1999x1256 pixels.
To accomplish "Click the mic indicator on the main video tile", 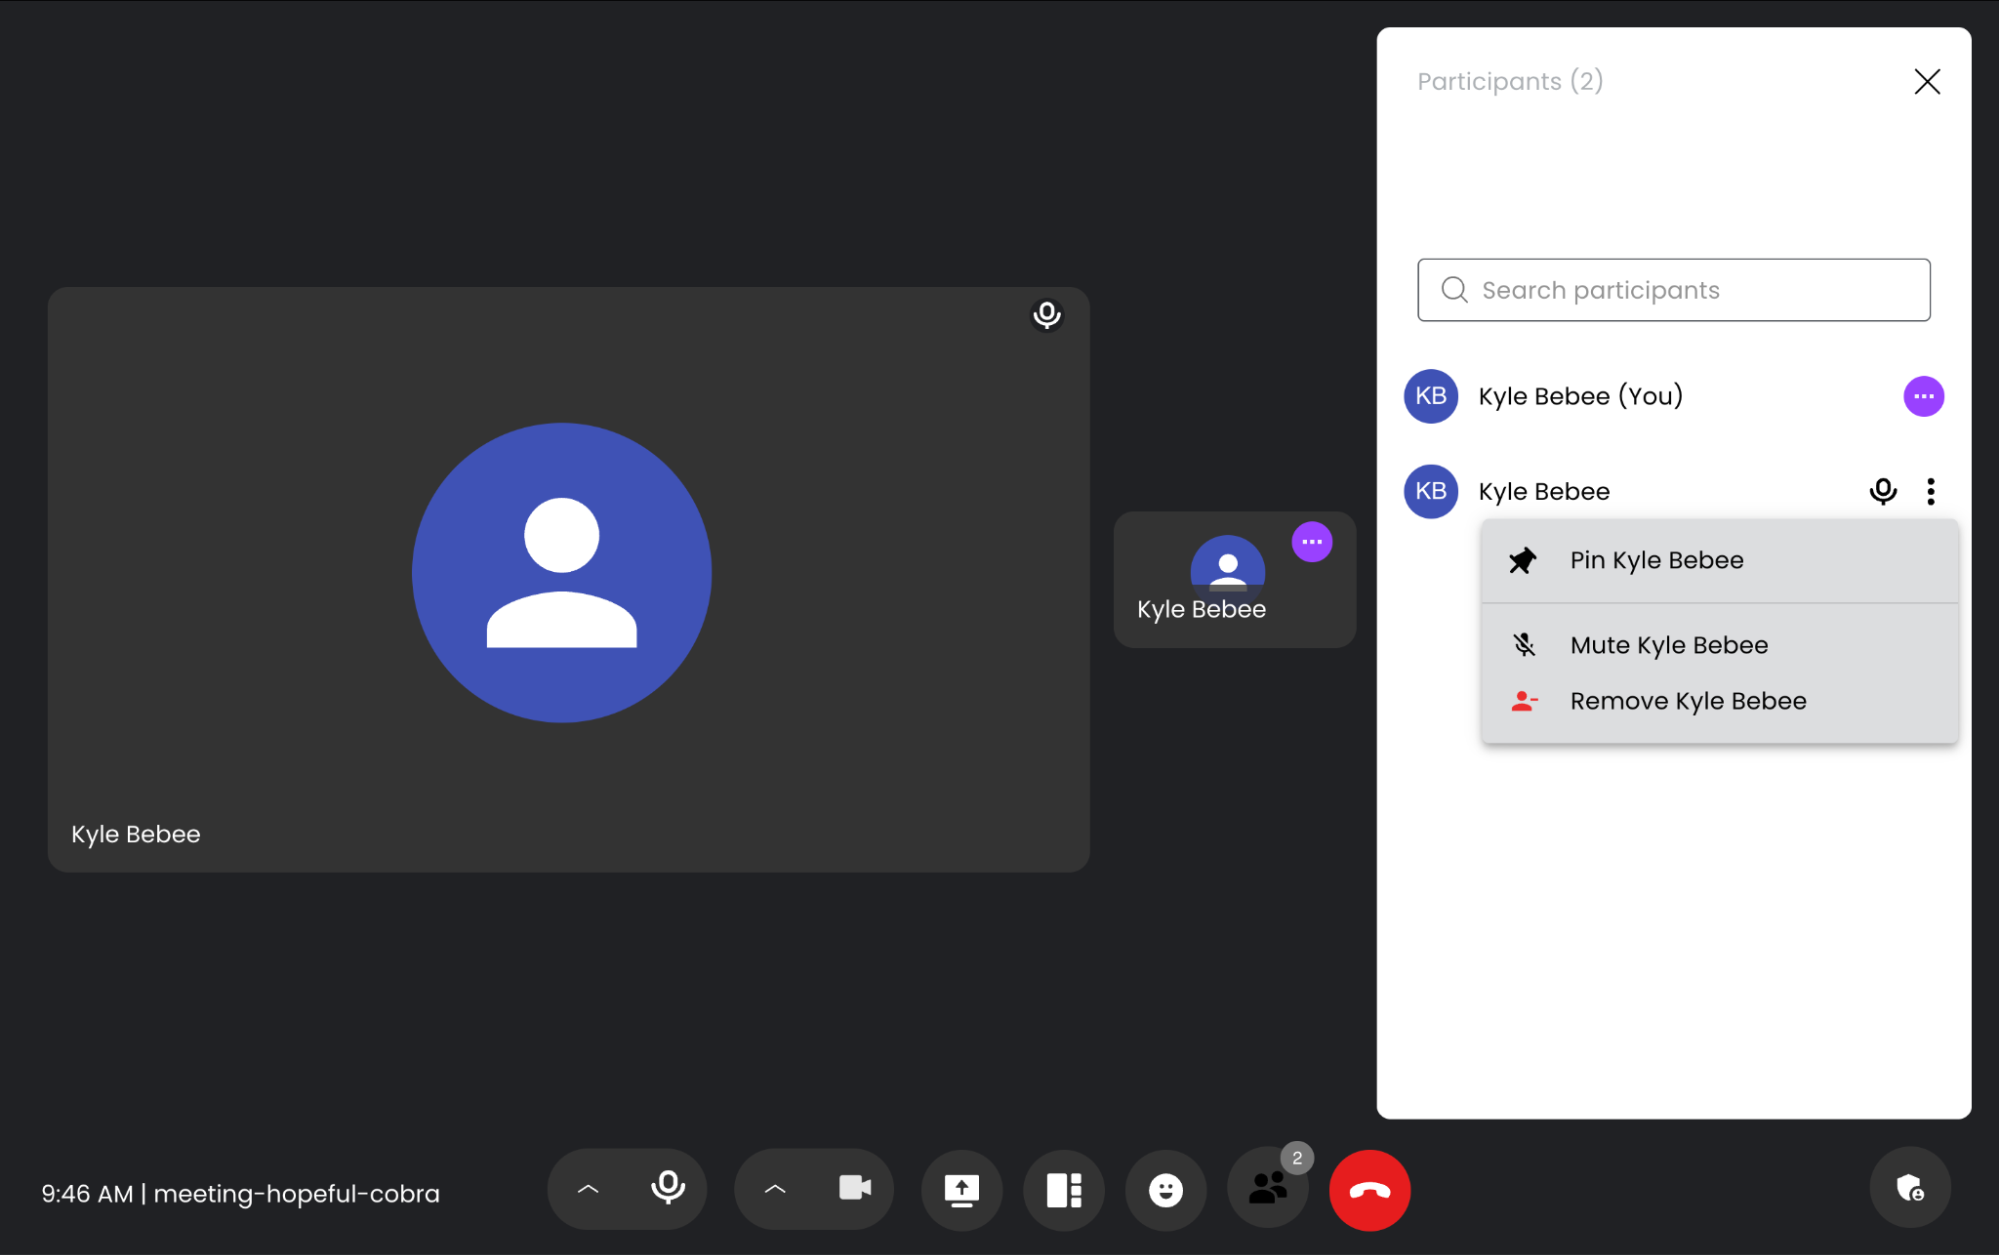I will pyautogui.click(x=1047, y=315).
